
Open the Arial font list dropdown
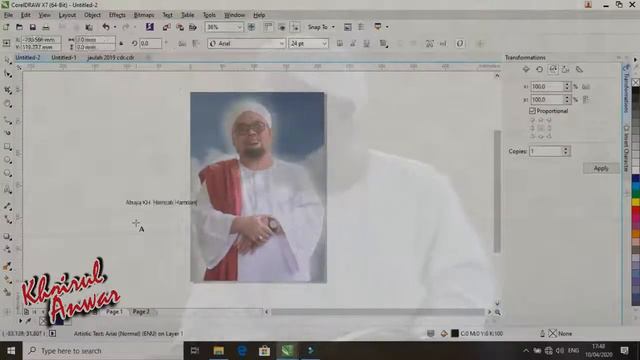coord(282,43)
